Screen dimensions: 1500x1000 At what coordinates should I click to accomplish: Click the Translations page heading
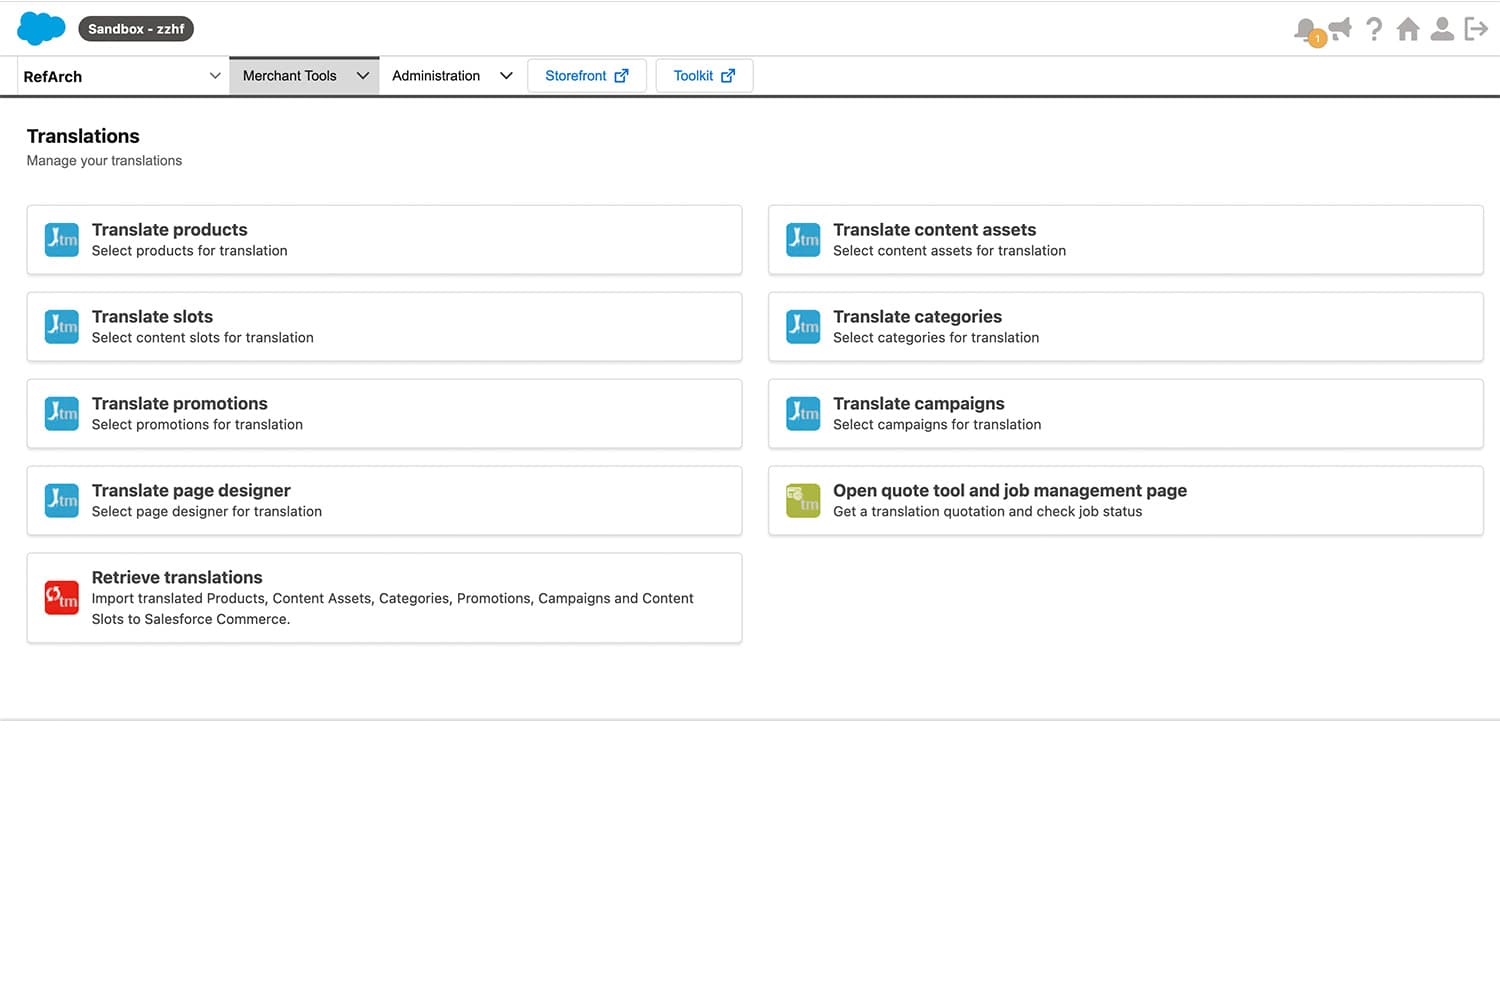pyautogui.click(x=83, y=136)
